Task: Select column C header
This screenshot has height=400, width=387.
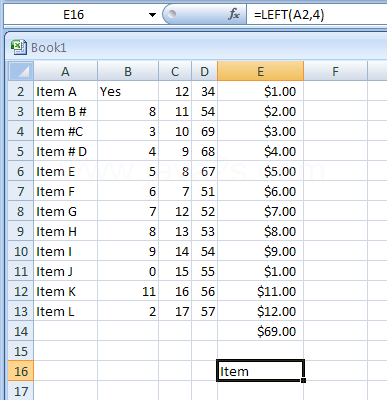Action: [x=175, y=71]
